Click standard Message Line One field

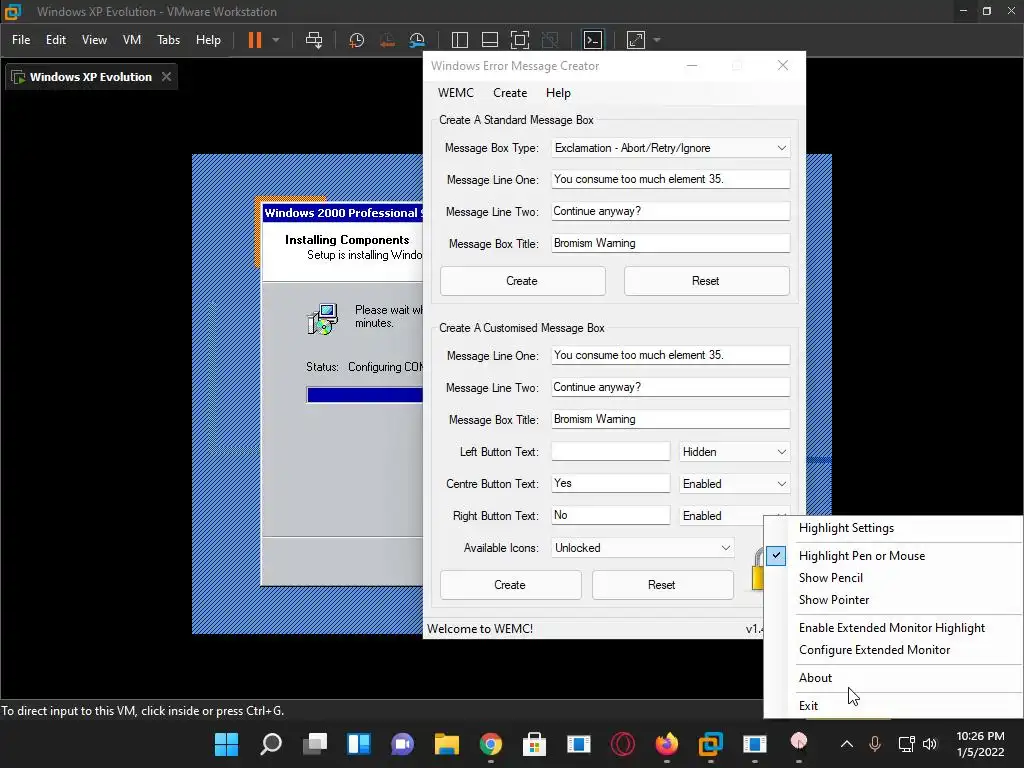[x=671, y=179]
